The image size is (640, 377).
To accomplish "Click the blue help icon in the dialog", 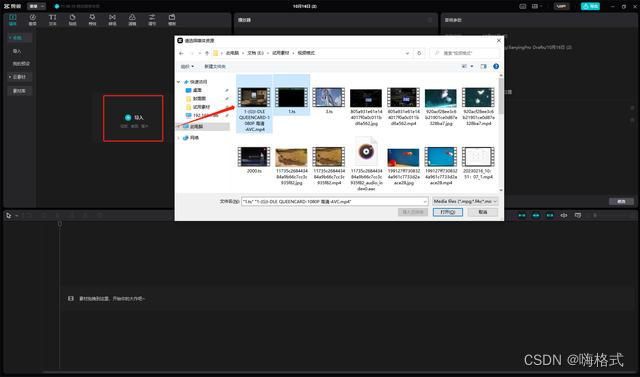I will coord(496,66).
